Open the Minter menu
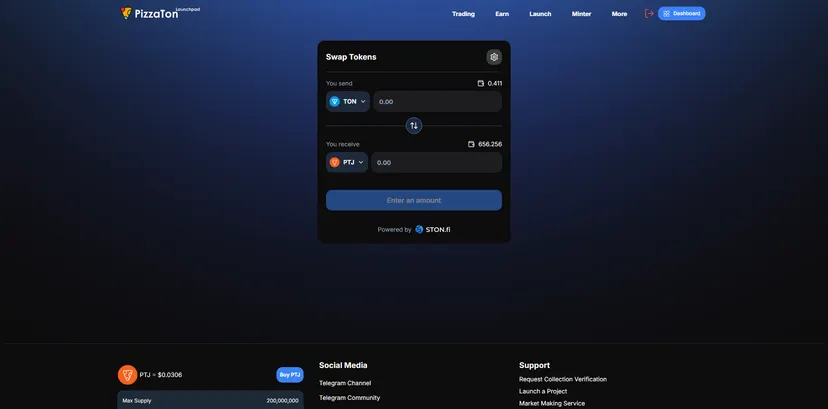The image size is (828, 409). (x=581, y=14)
